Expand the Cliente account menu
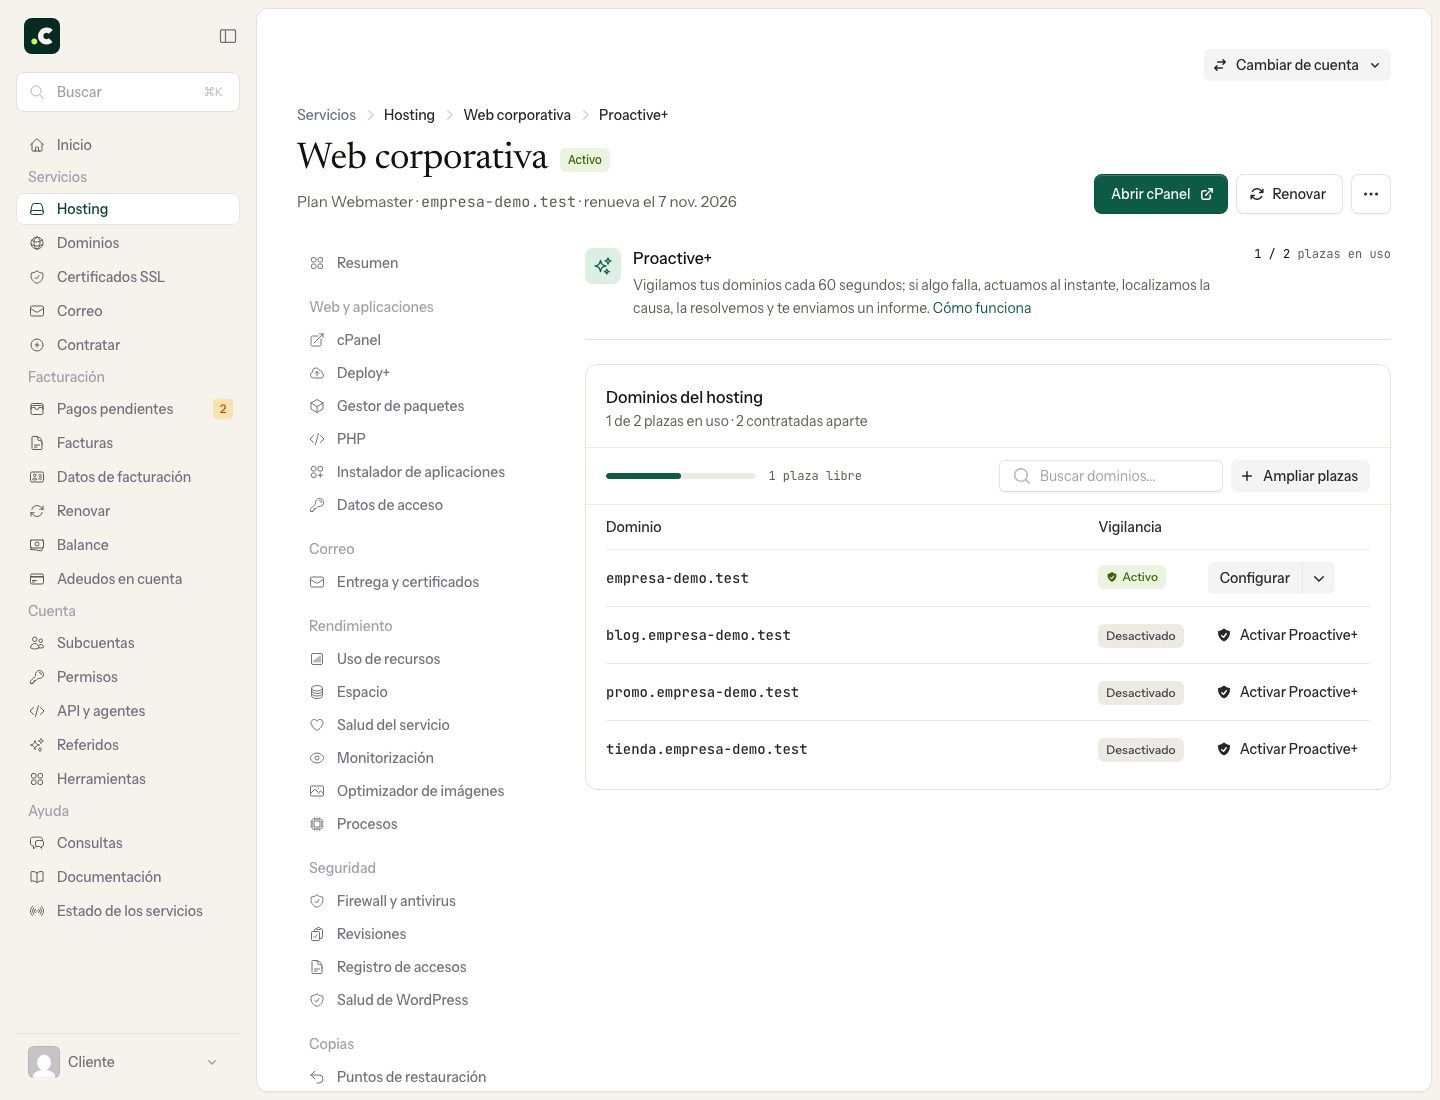1440x1100 pixels. coord(128,1062)
